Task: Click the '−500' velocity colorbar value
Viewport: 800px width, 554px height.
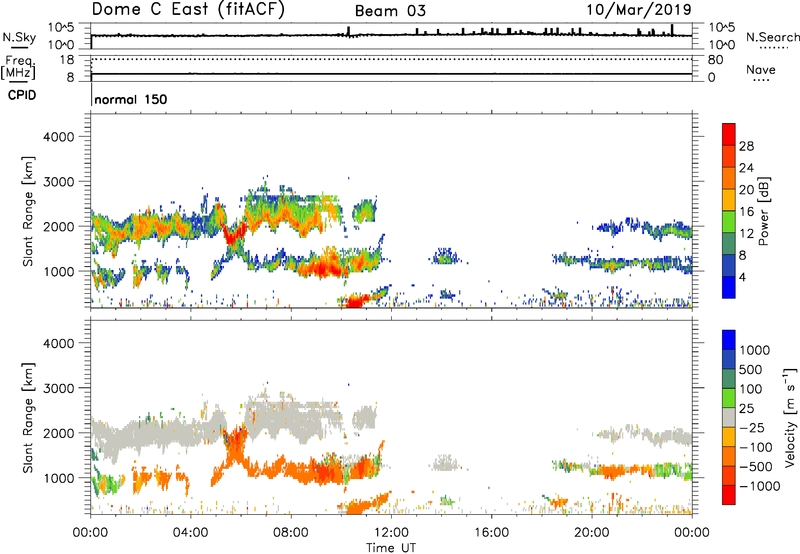Action: pyautogui.click(x=756, y=467)
